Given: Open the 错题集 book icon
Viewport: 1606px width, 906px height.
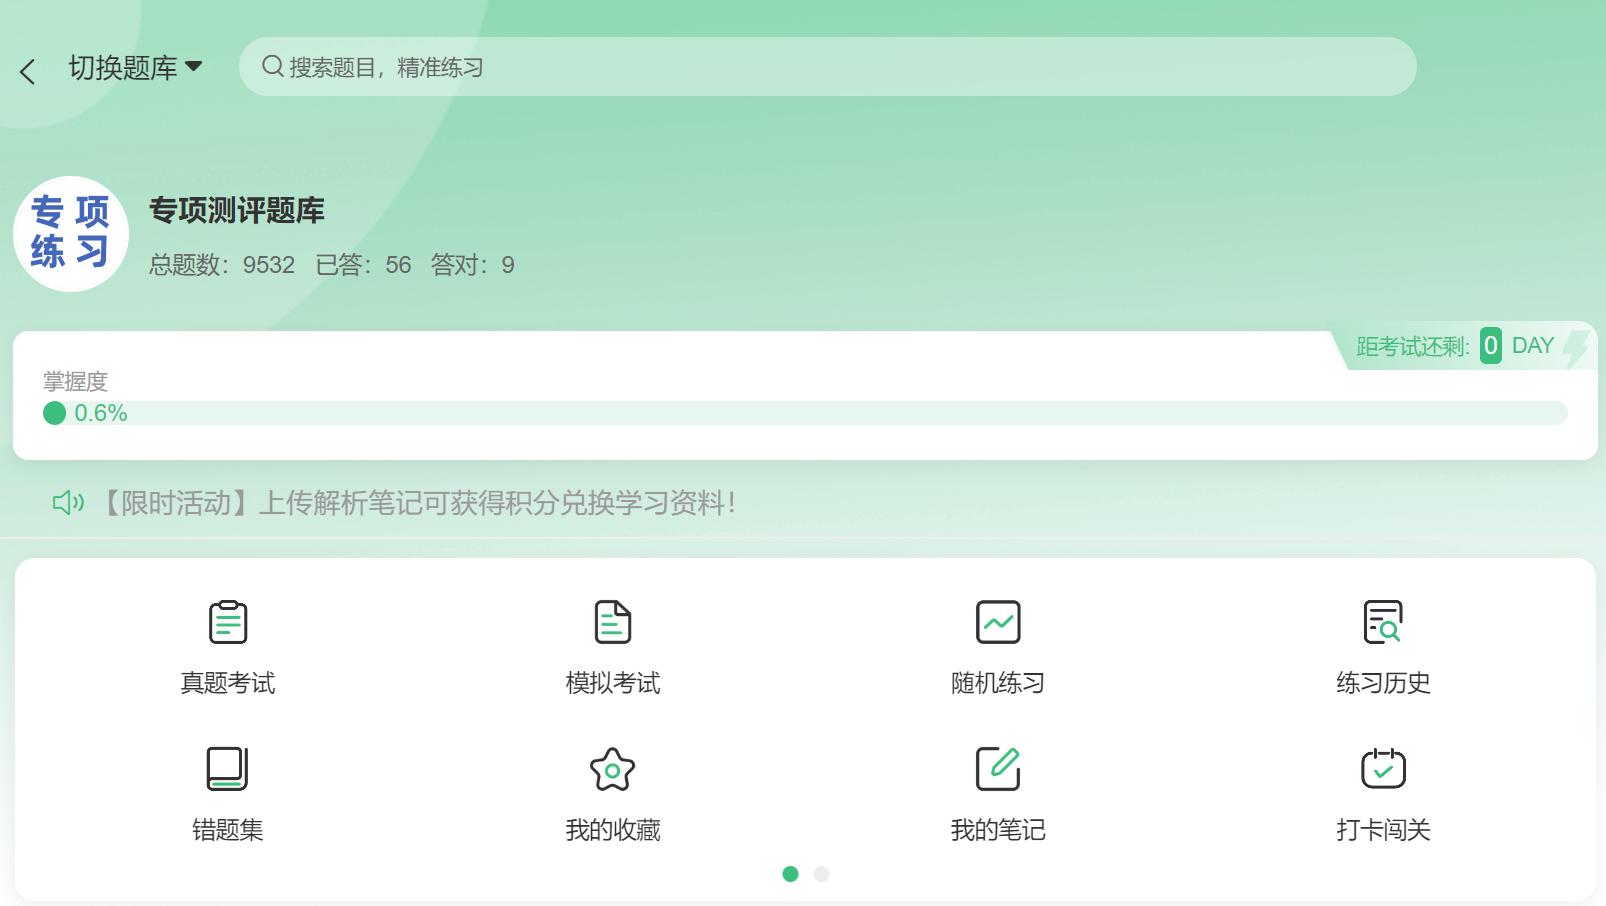Looking at the screenshot, I should (x=227, y=769).
